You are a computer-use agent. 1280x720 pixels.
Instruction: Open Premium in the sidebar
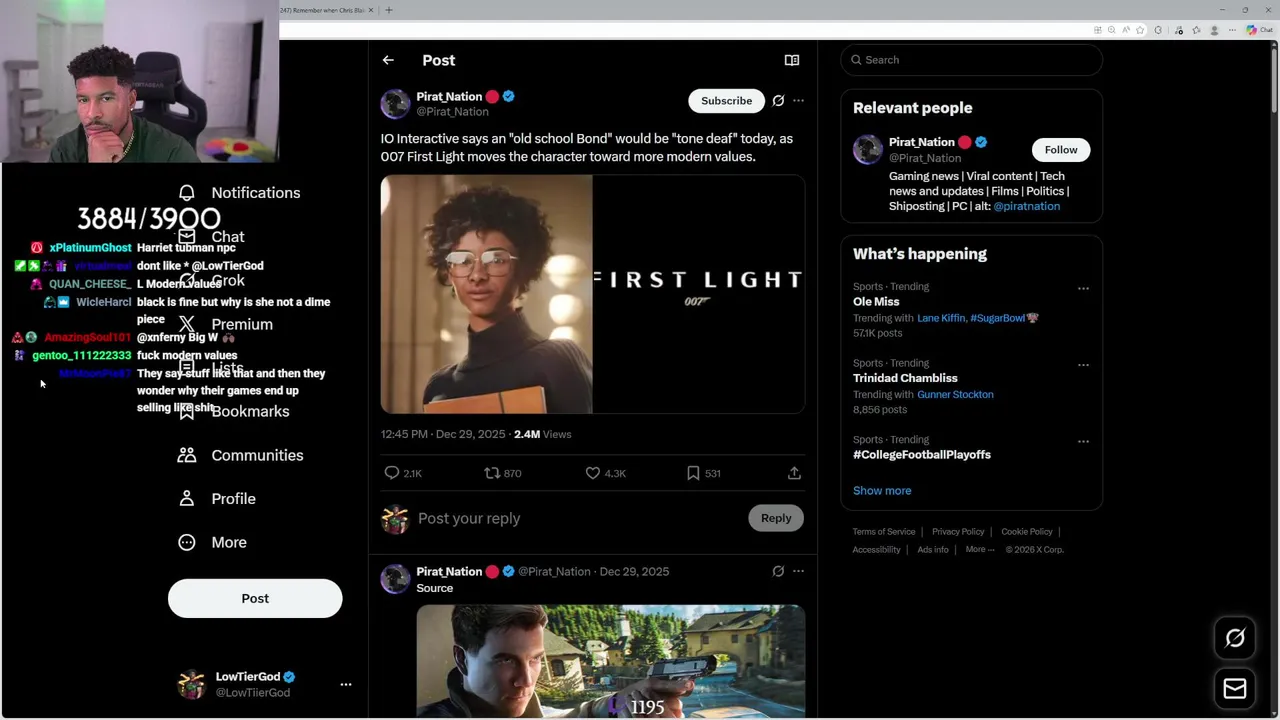click(x=225, y=324)
